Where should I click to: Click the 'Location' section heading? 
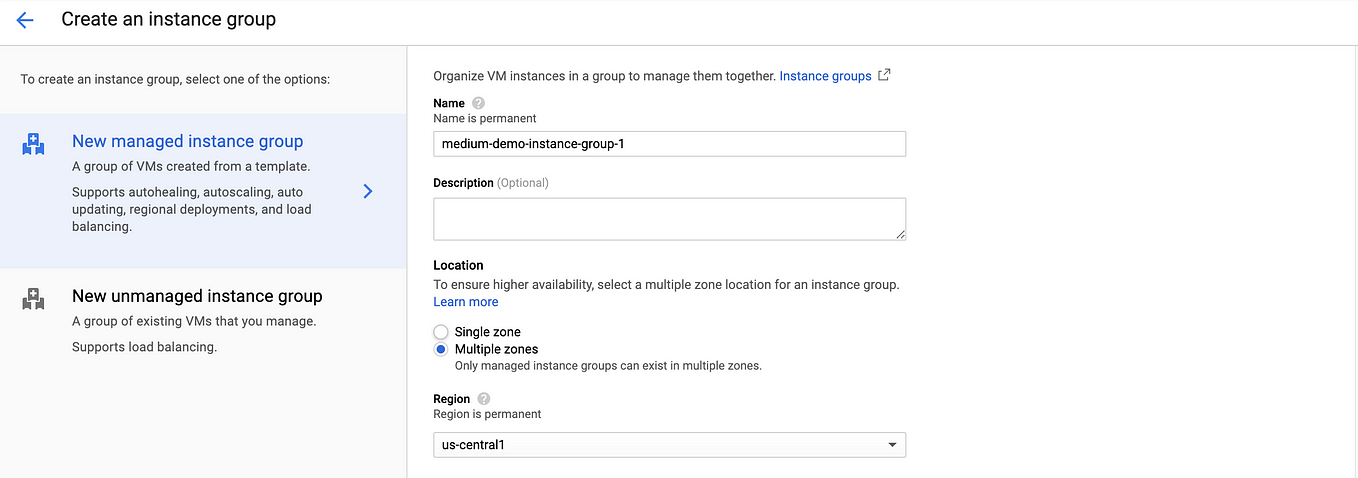(x=458, y=265)
